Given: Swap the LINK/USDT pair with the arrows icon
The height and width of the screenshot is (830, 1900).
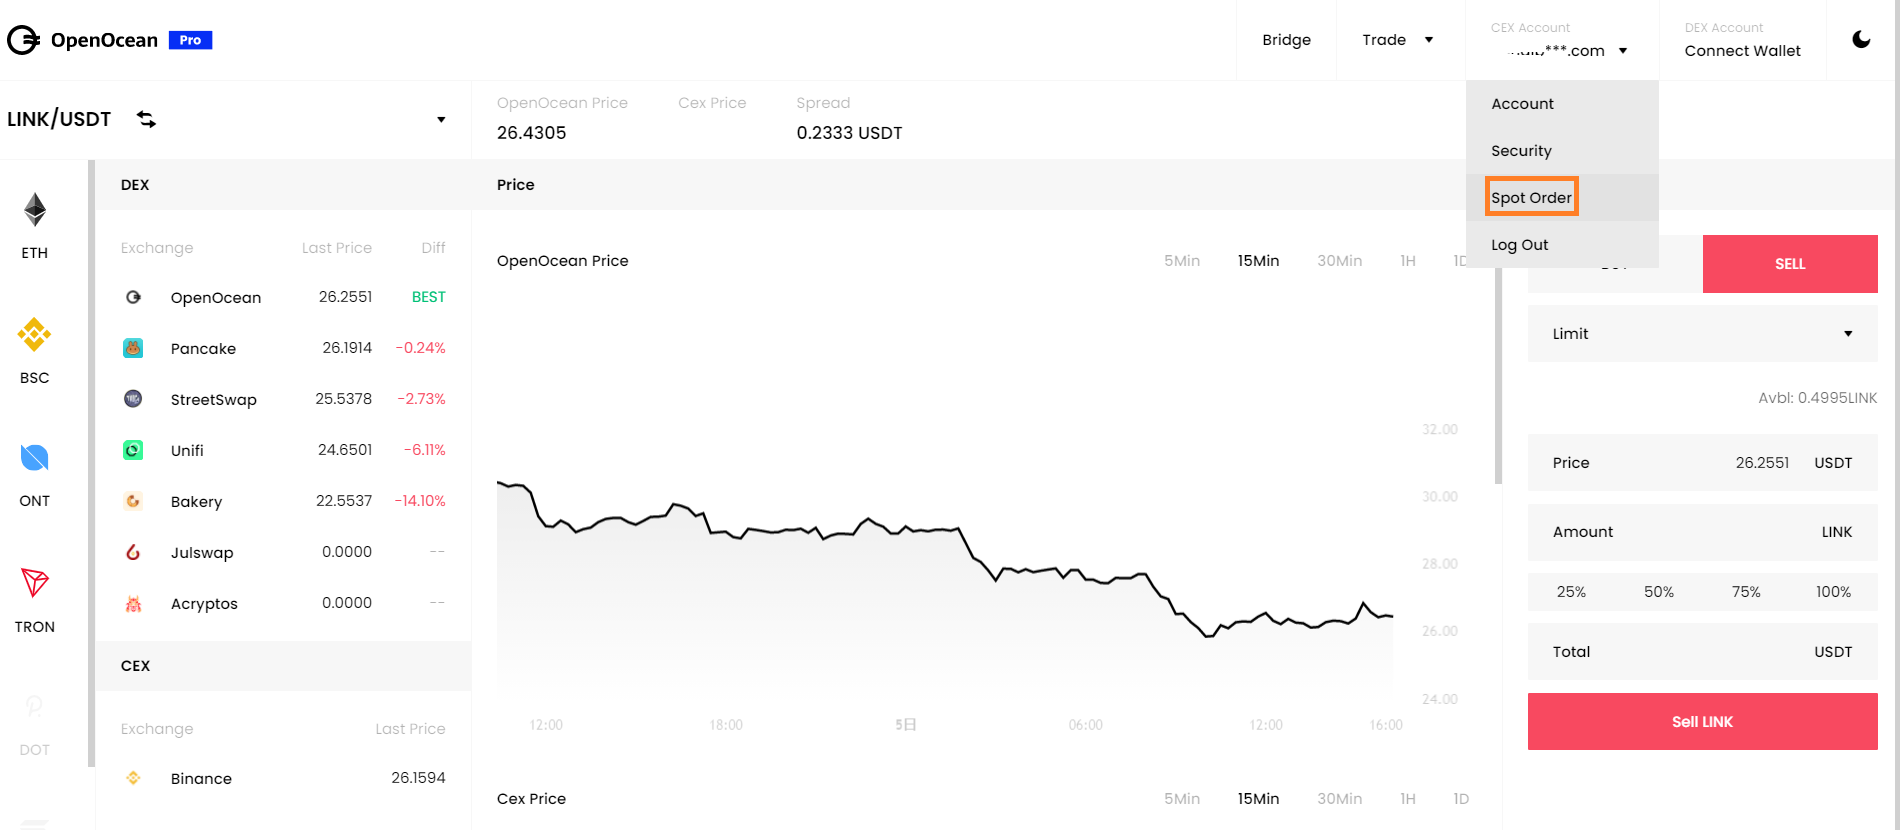Looking at the screenshot, I should tap(146, 119).
